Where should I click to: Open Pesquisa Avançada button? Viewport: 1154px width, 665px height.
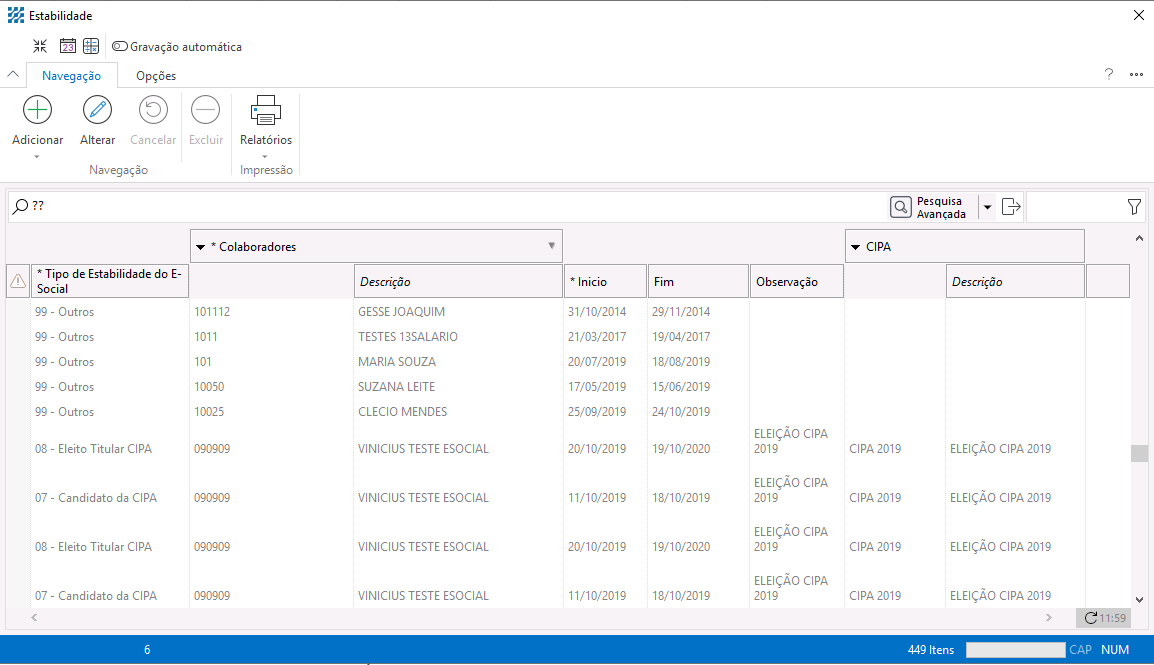[x=929, y=207]
